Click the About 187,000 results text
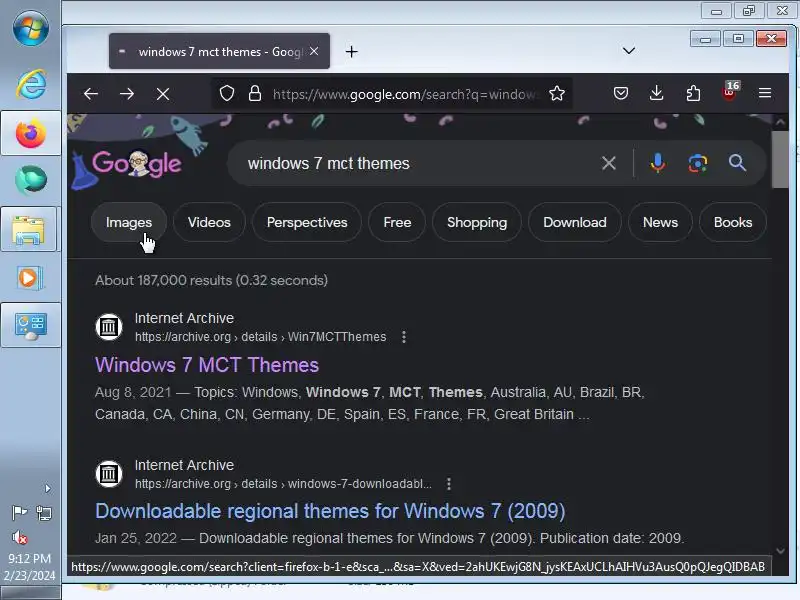The height and width of the screenshot is (600, 800). point(211,280)
